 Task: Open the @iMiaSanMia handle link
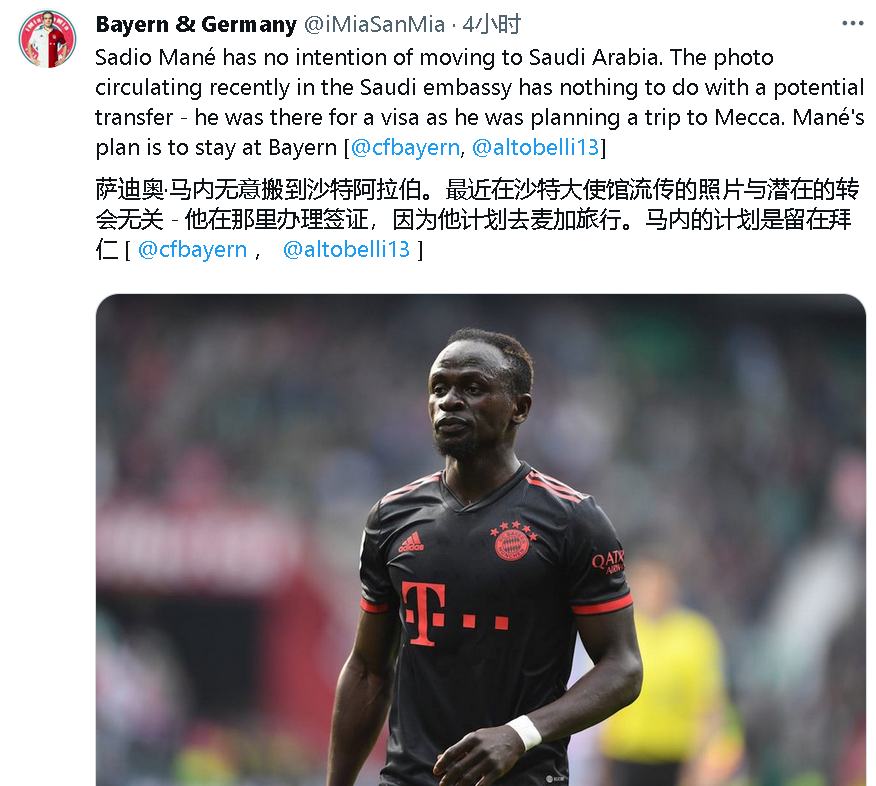[x=374, y=25]
